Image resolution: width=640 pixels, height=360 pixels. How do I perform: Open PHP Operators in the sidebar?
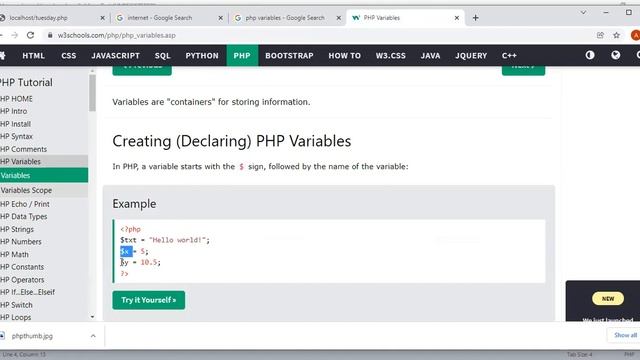[x=44, y=280]
